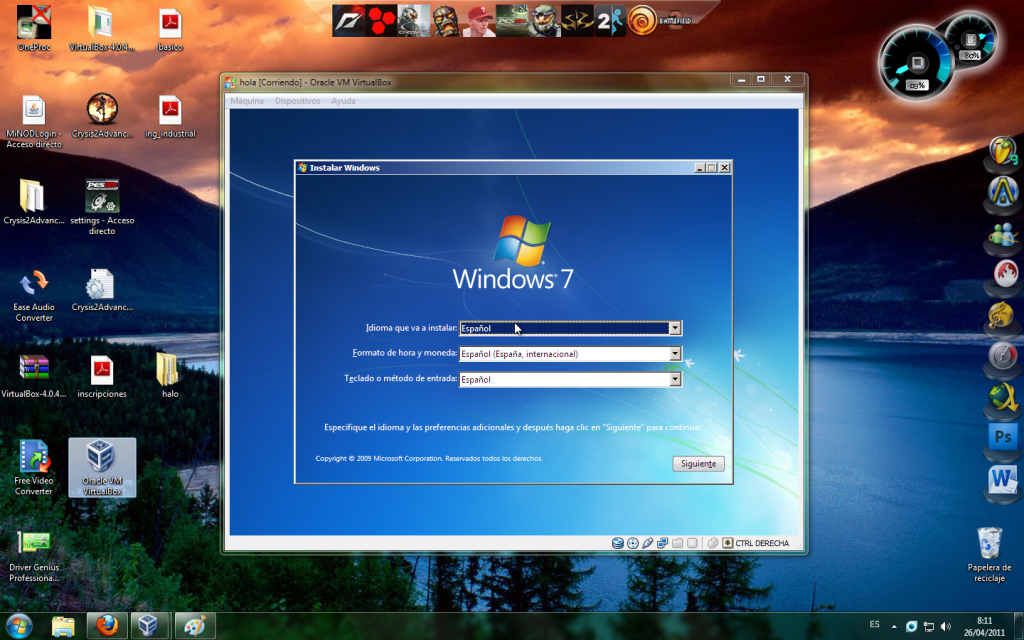Open the Free Video Converter desktop icon

point(34,467)
